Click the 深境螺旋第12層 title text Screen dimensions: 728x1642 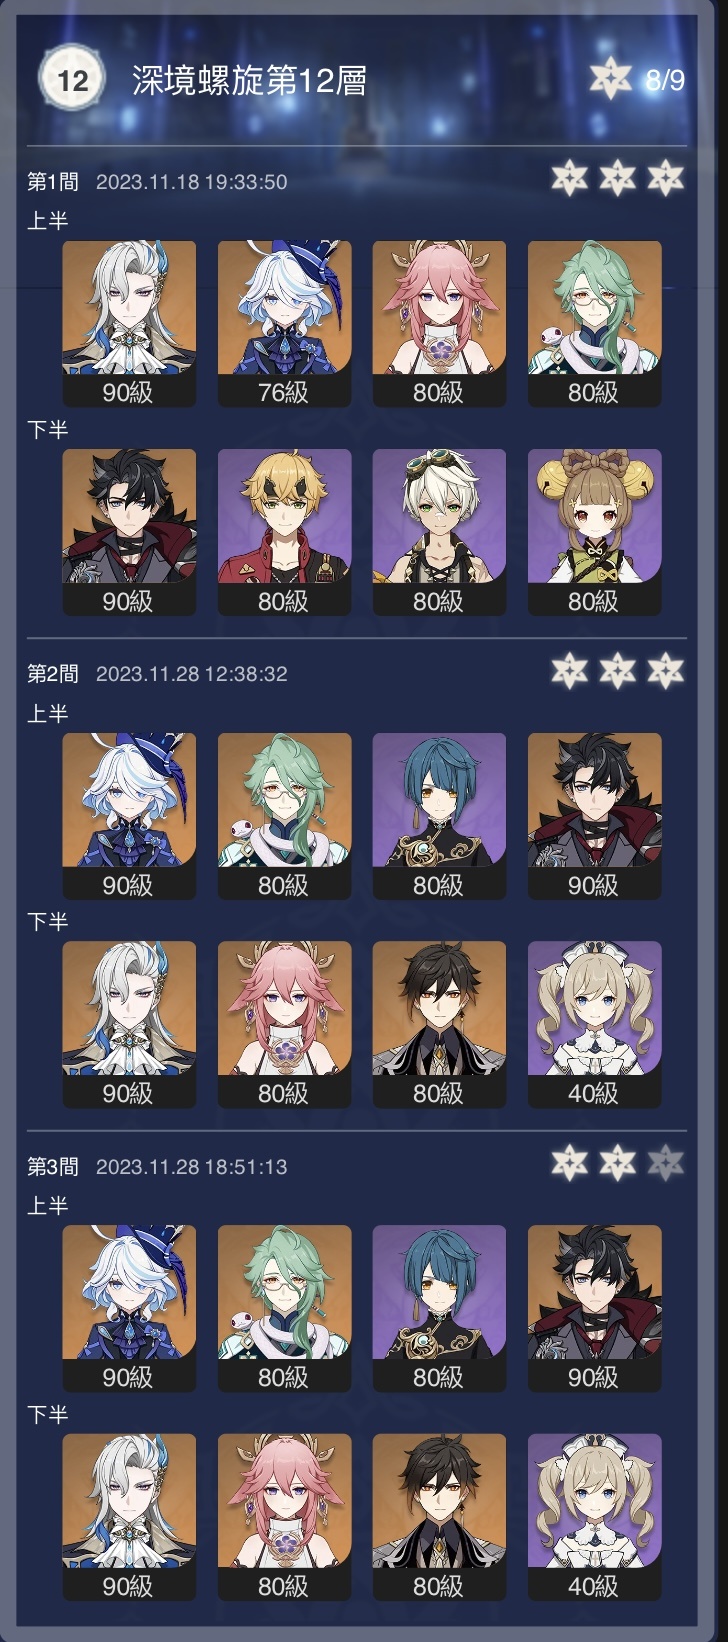(x=249, y=80)
